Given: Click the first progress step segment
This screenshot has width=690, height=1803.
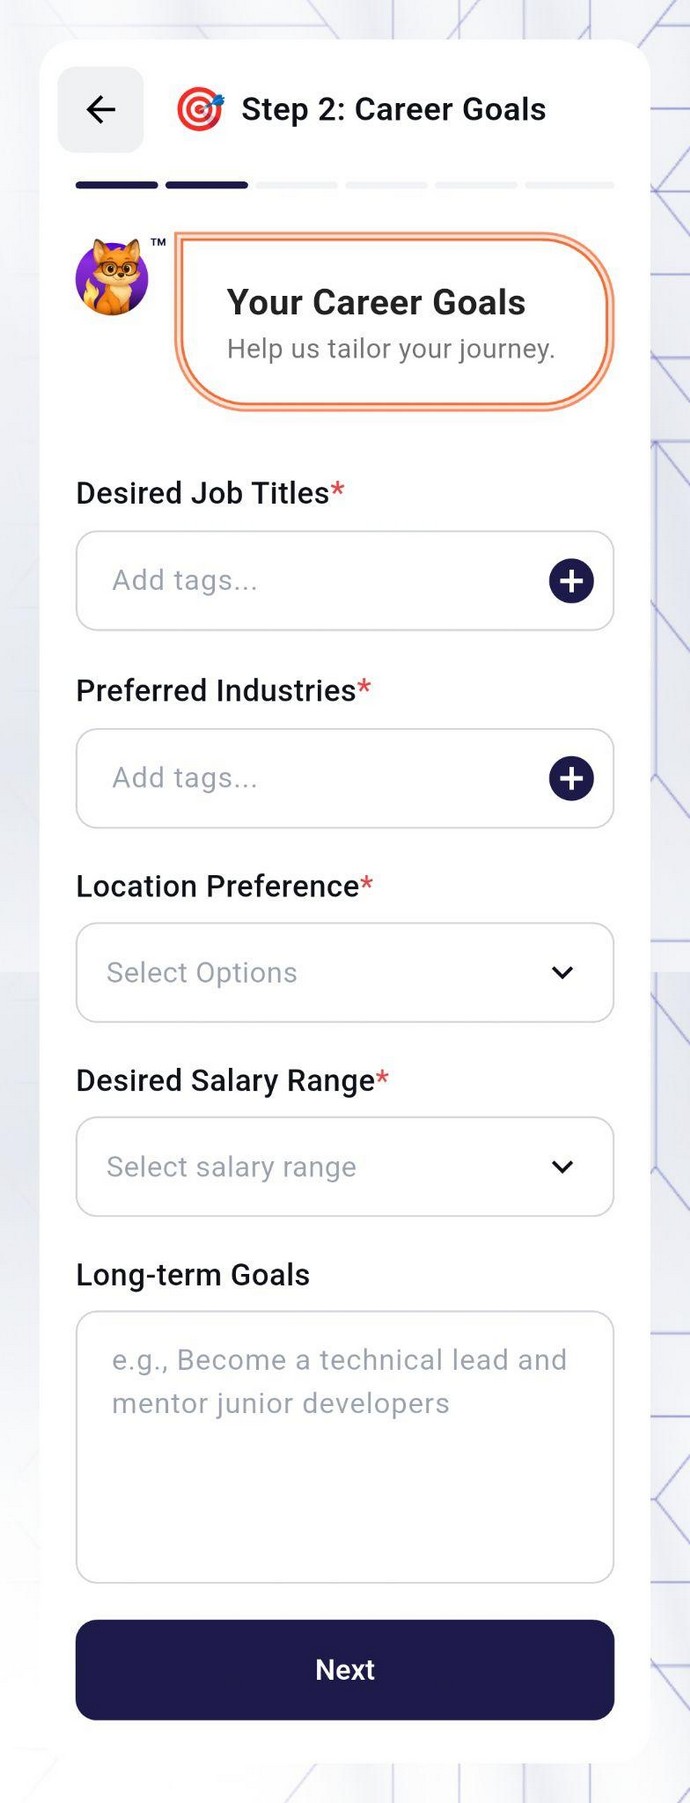Looking at the screenshot, I should click(117, 185).
